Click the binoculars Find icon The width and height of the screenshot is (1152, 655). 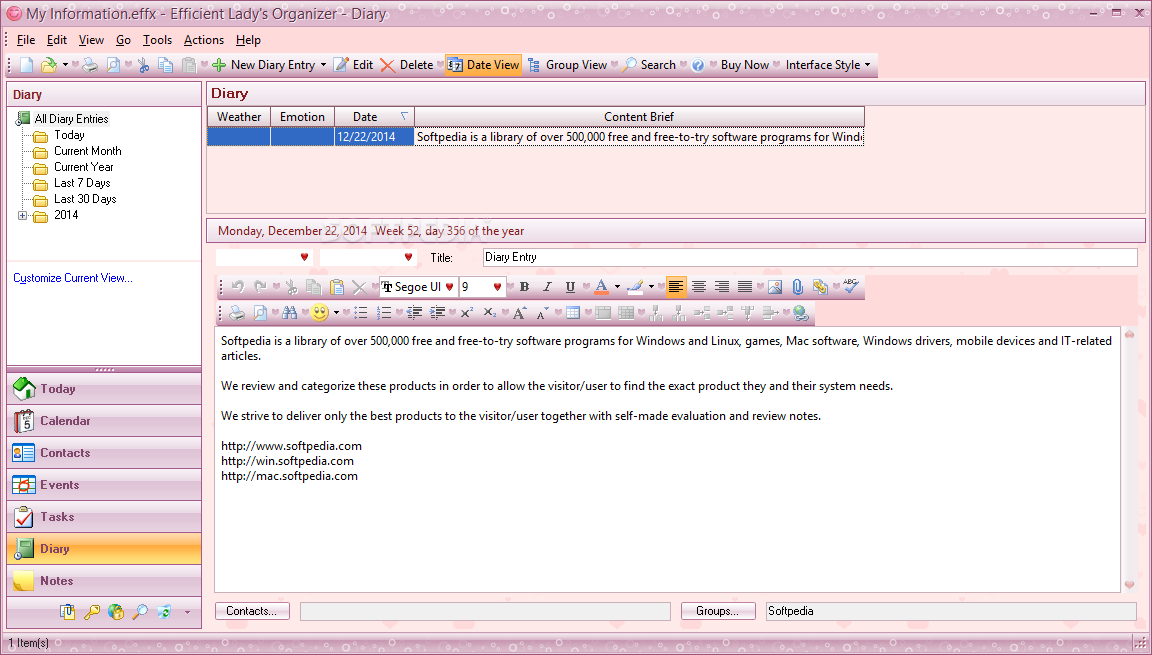[x=289, y=313]
